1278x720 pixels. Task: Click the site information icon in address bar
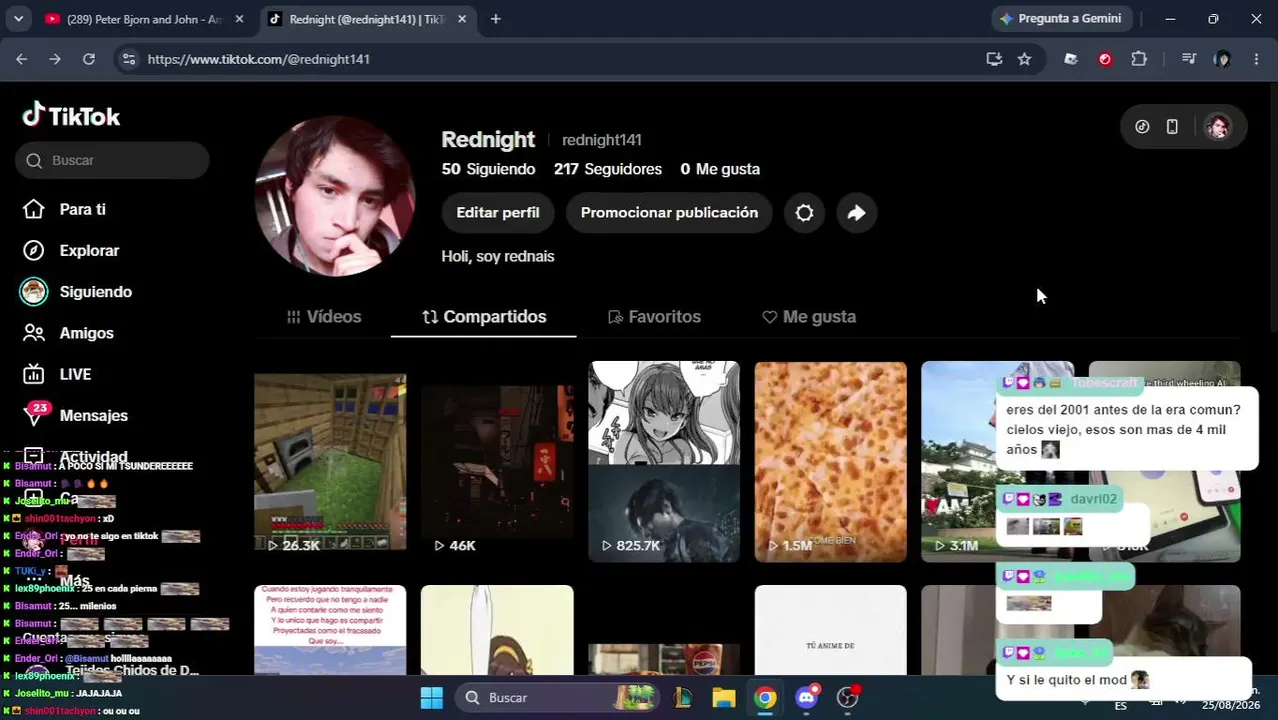coord(128,59)
